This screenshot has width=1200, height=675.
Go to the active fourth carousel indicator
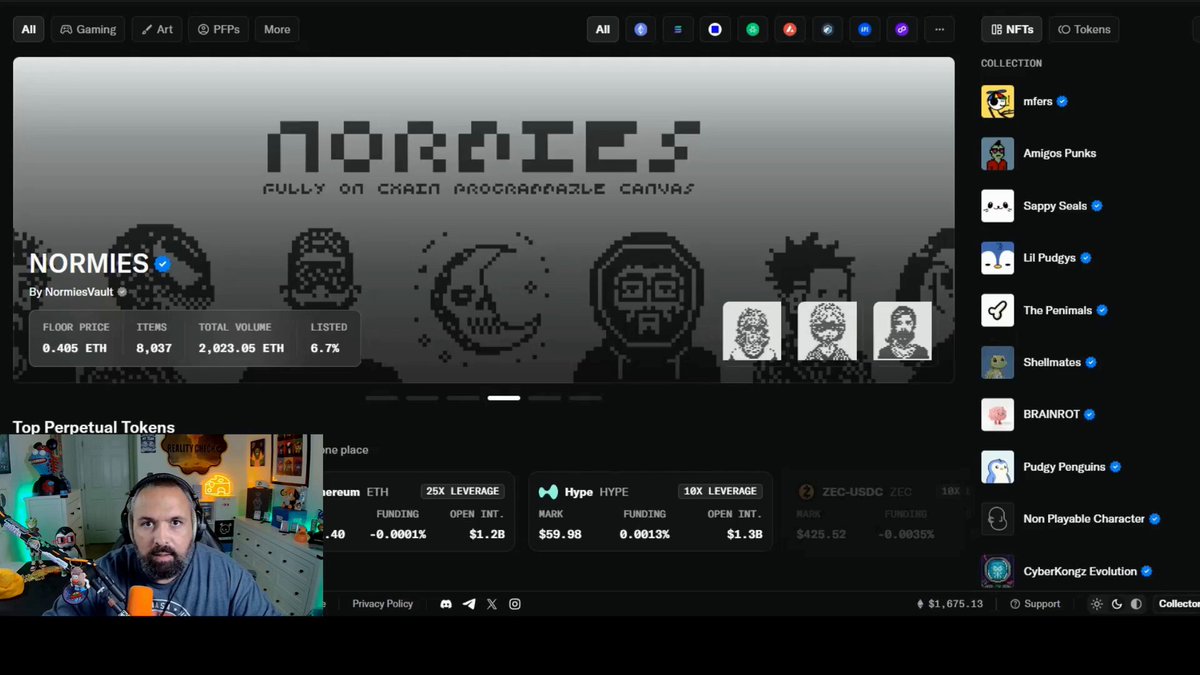tap(504, 398)
